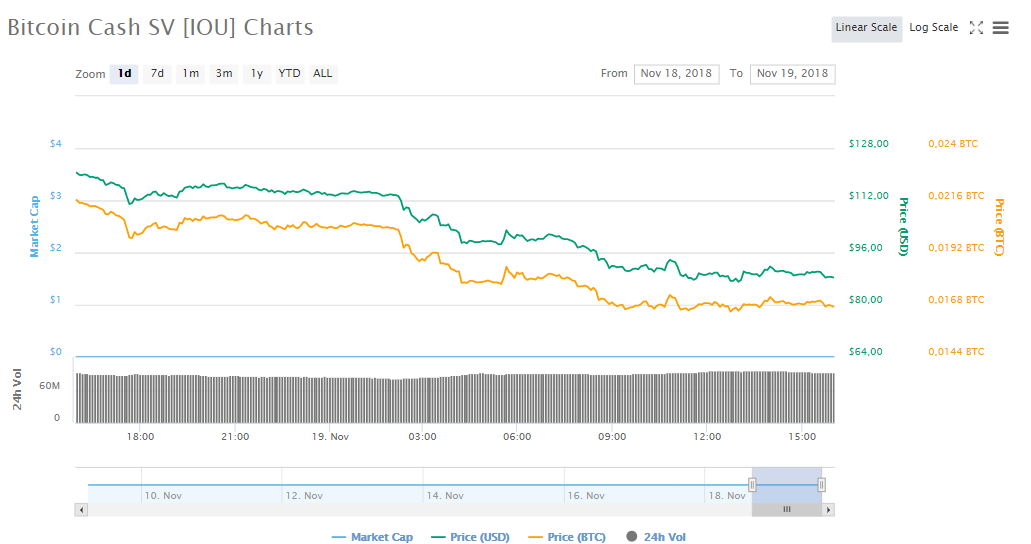Click the 10. Nov navigator label
This screenshot has width=1031, height=544.
point(163,496)
